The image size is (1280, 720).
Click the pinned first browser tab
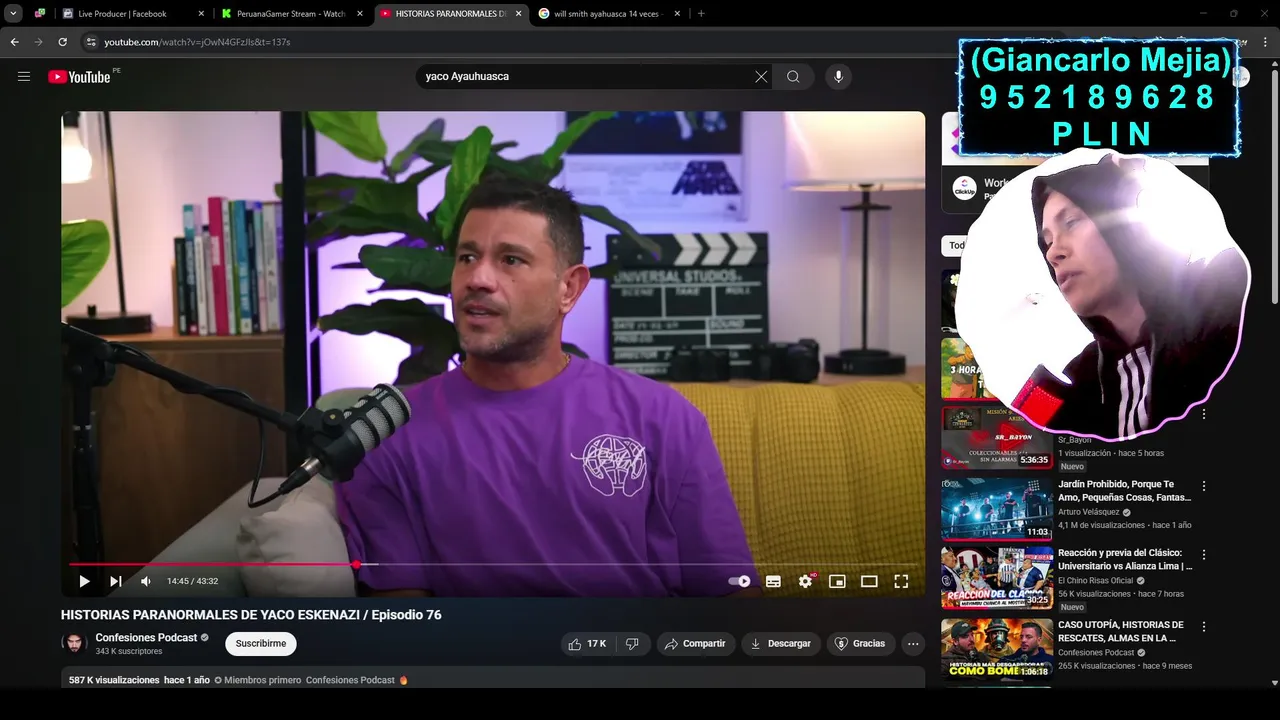pyautogui.click(x=40, y=14)
